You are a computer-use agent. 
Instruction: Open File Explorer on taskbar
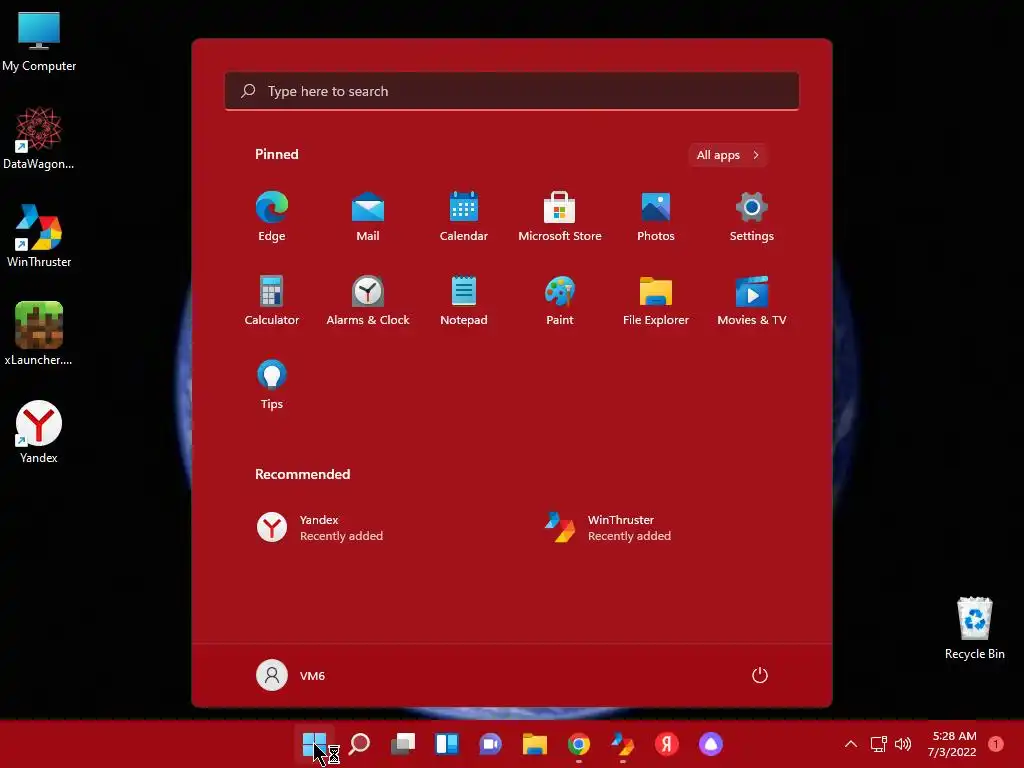click(534, 744)
